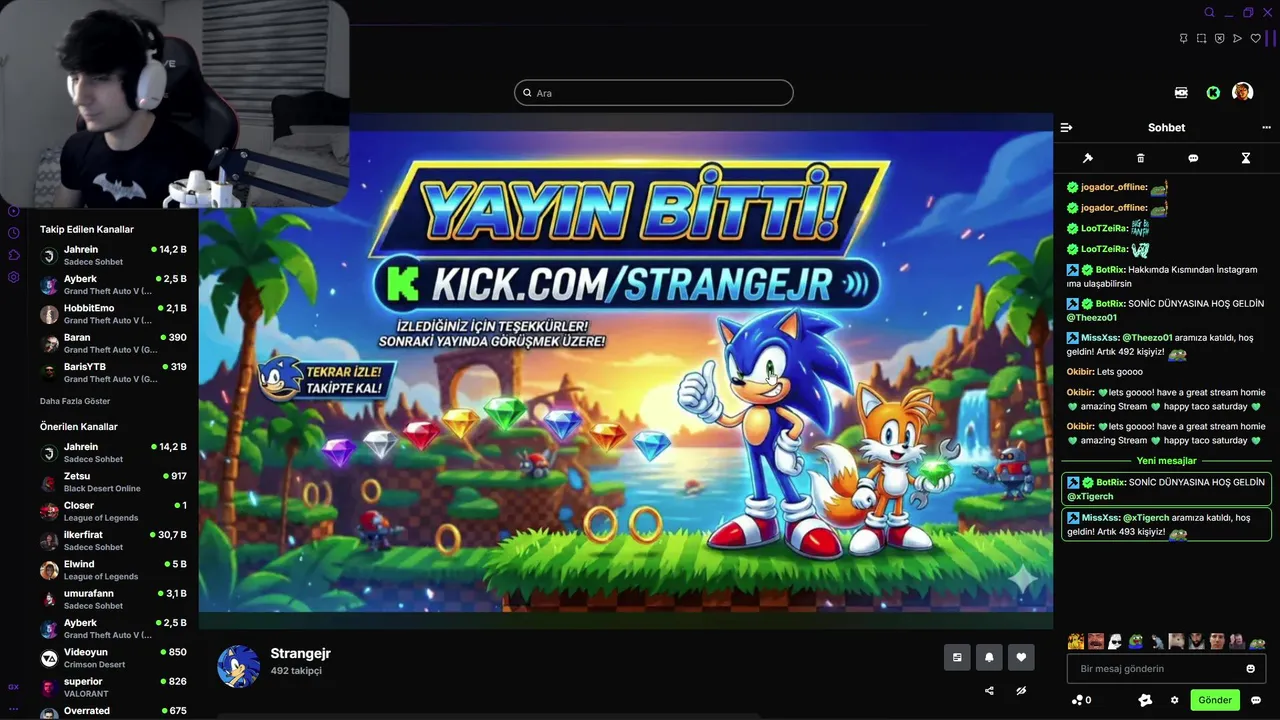
Task: Click the Strangejr Sonic avatar below the video
Action: [x=238, y=666]
